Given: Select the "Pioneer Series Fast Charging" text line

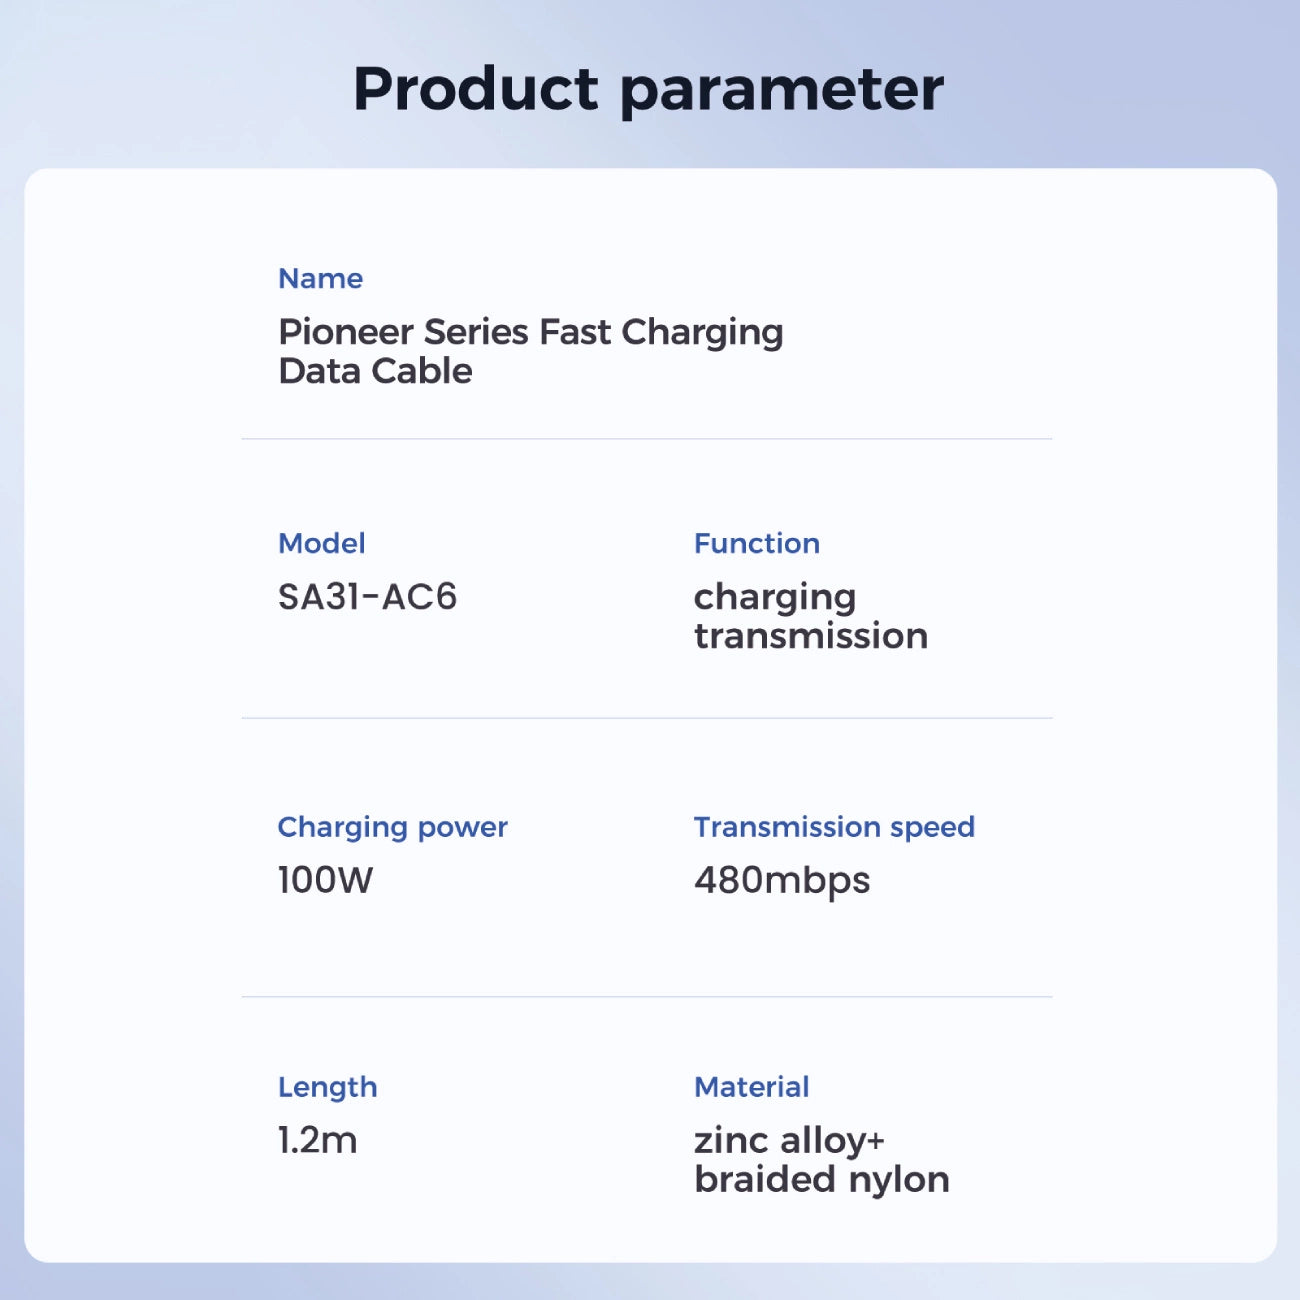Looking at the screenshot, I should tap(530, 332).
